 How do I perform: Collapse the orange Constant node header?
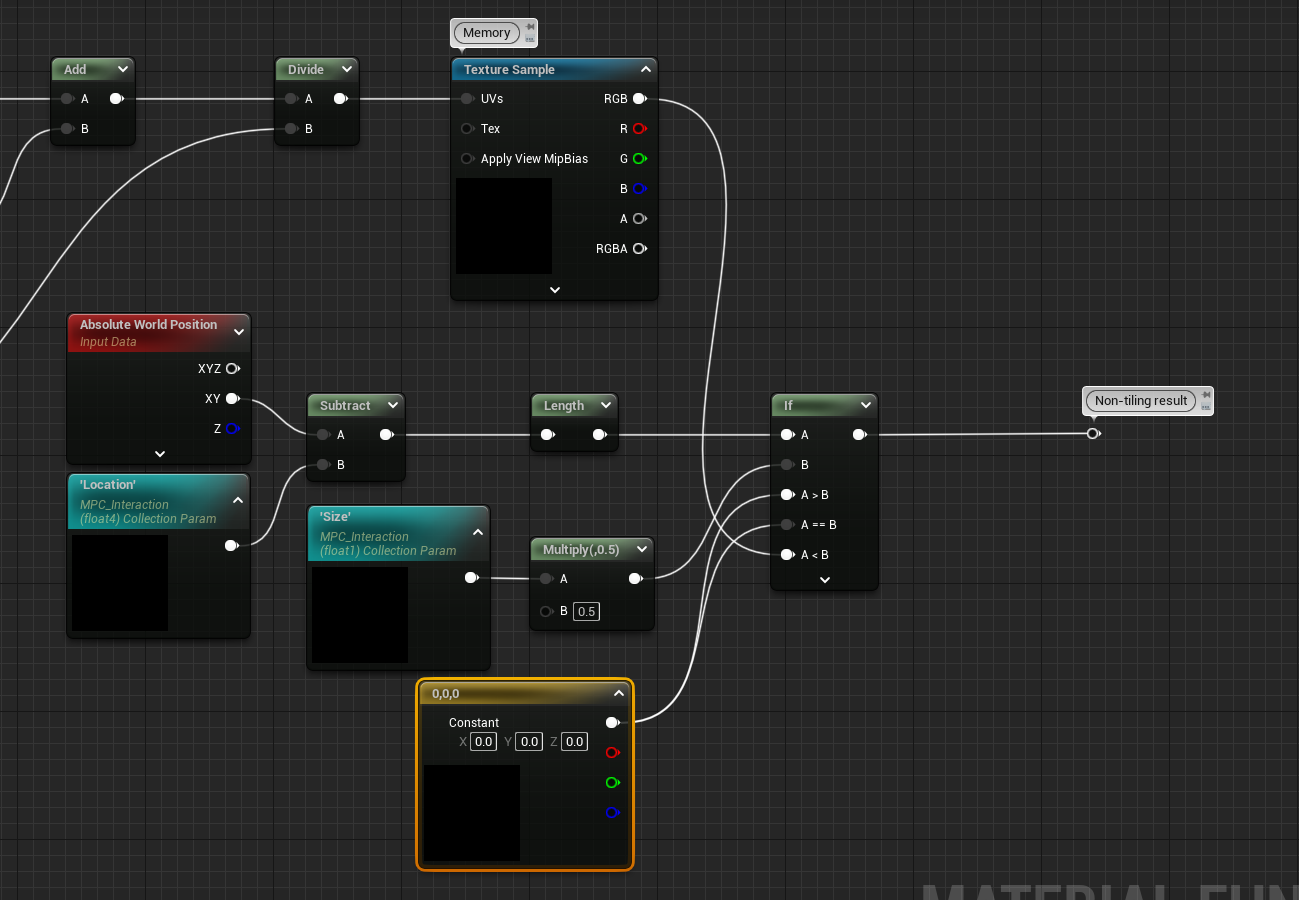click(x=618, y=692)
